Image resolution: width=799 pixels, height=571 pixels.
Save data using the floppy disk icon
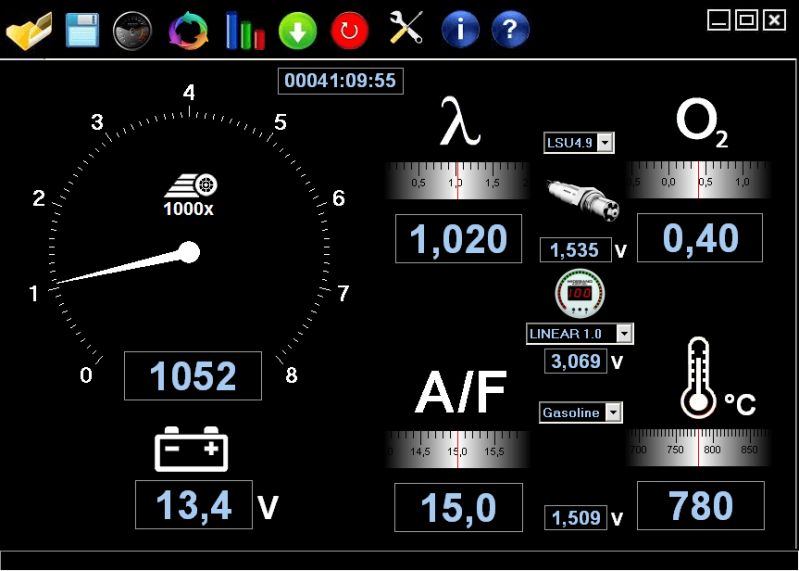click(82, 31)
